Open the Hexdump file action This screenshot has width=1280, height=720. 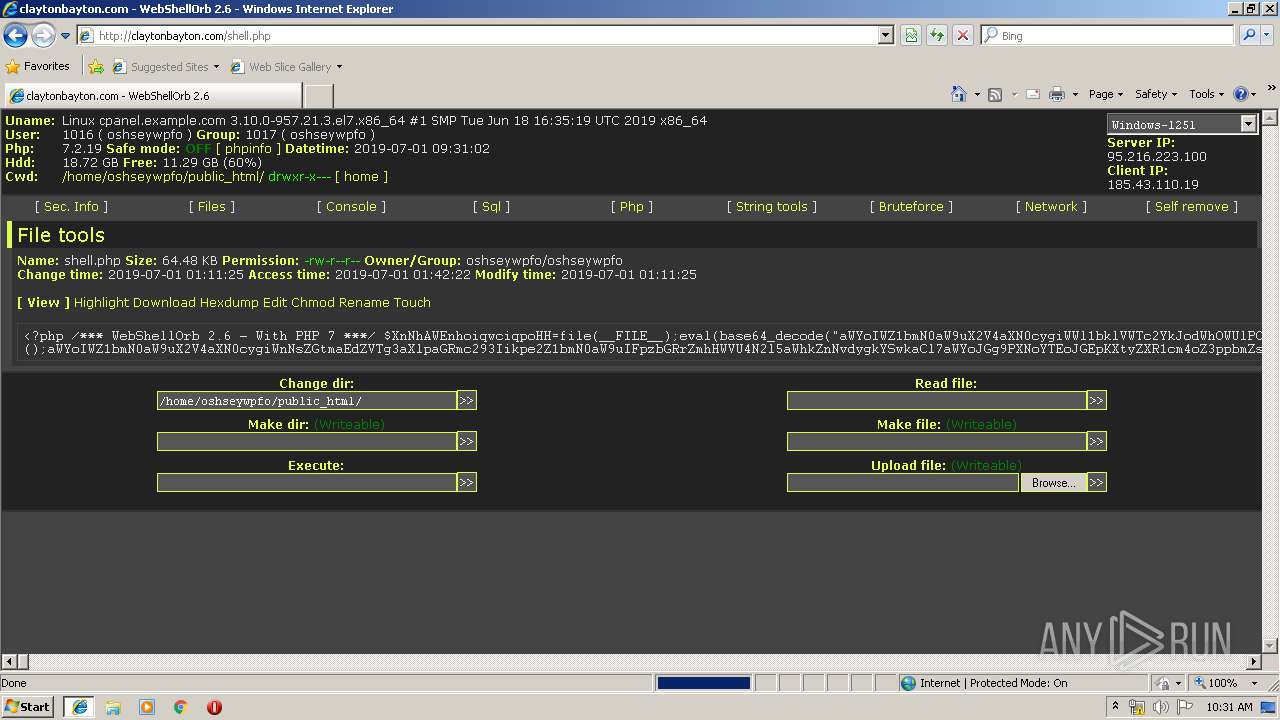[x=229, y=302]
